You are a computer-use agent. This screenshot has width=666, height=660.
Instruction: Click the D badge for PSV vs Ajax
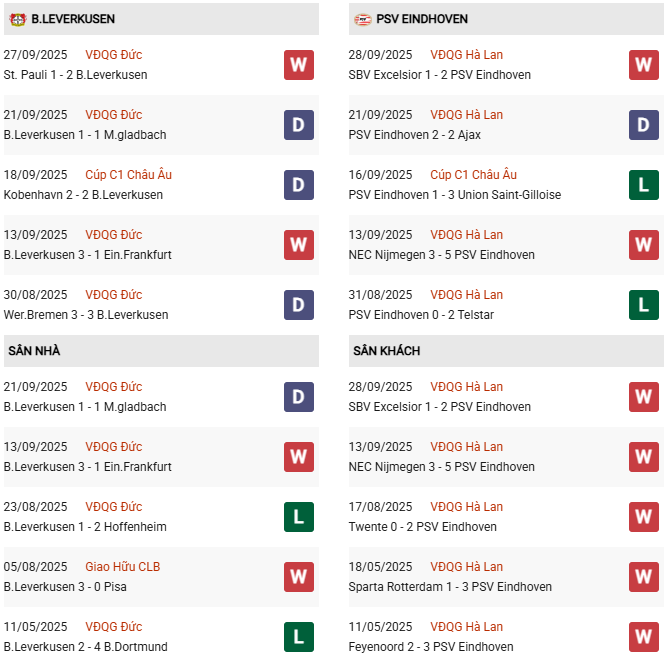coord(644,125)
